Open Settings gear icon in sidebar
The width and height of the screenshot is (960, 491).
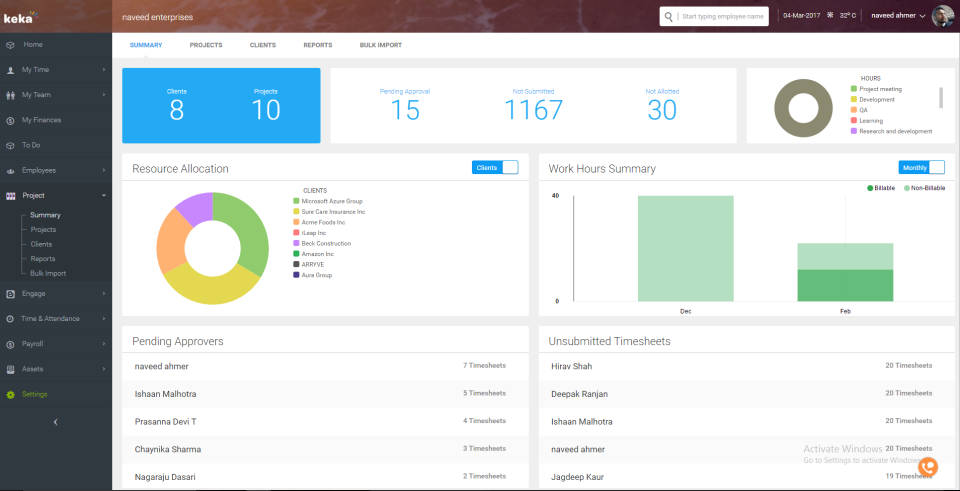click(x=10, y=394)
